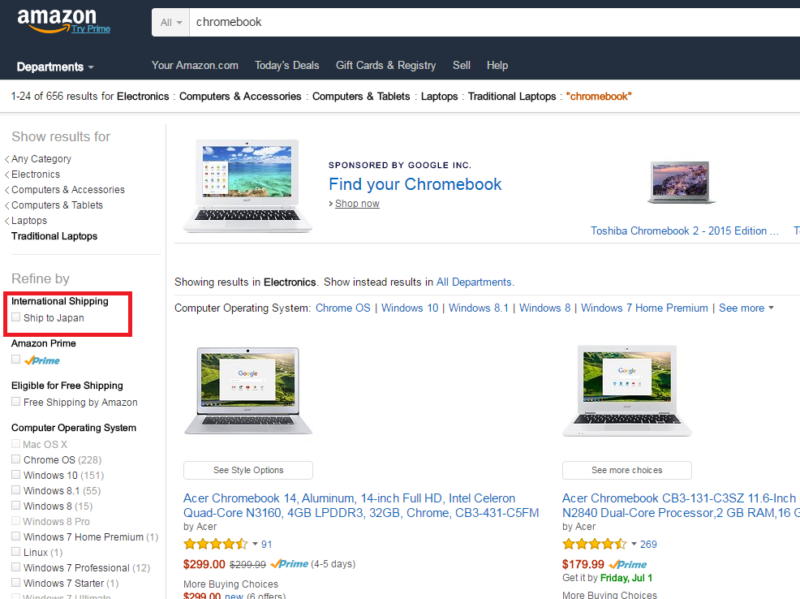This screenshot has height=599, width=800.
Task: Click the $179.99 price of Acer CB3-131
Action: [583, 564]
